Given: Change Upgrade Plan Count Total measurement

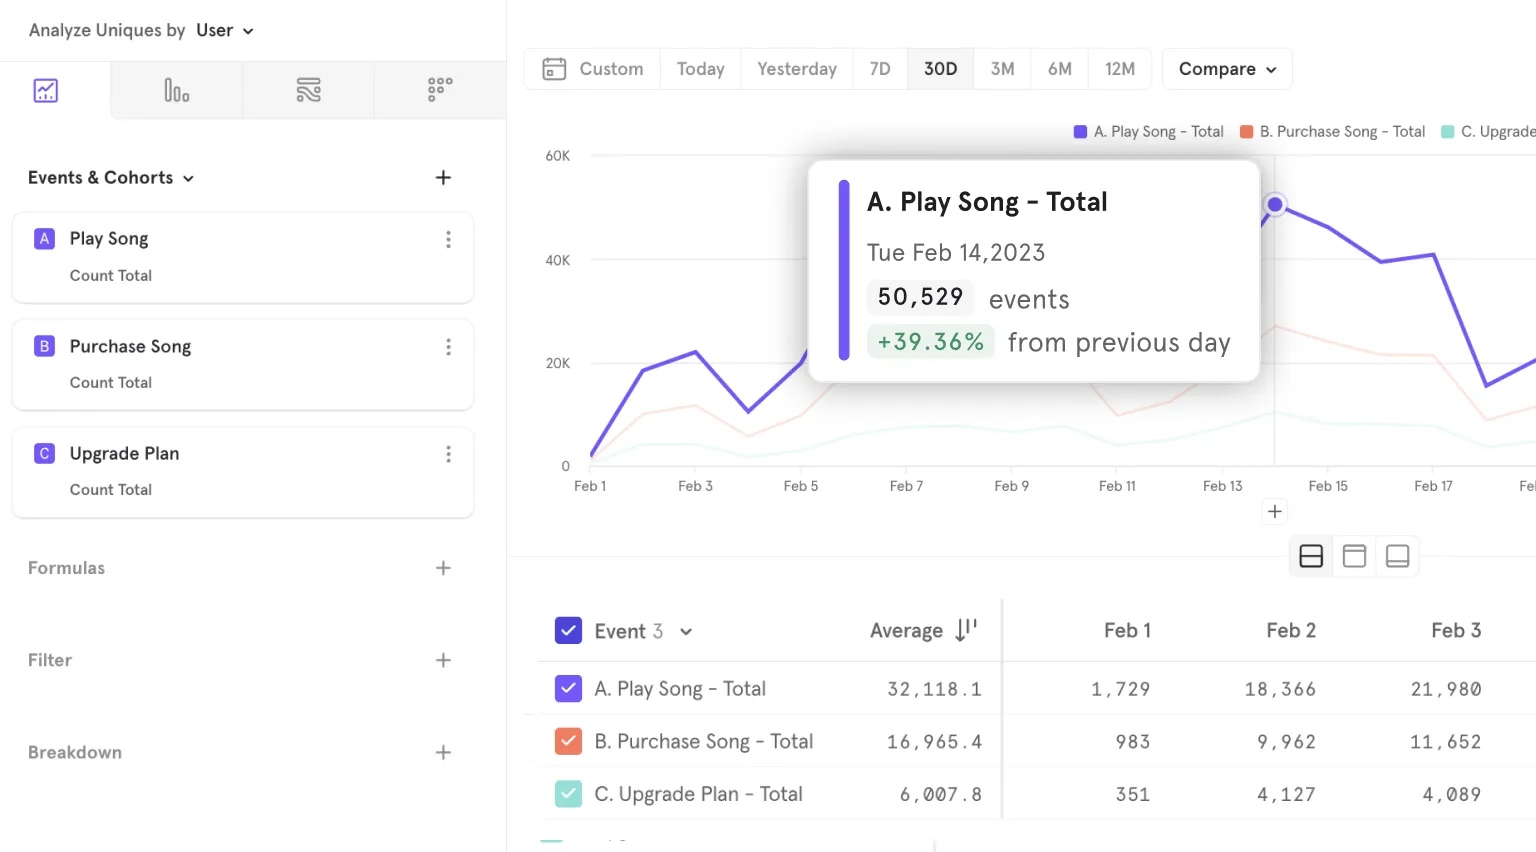Looking at the screenshot, I should 110,490.
